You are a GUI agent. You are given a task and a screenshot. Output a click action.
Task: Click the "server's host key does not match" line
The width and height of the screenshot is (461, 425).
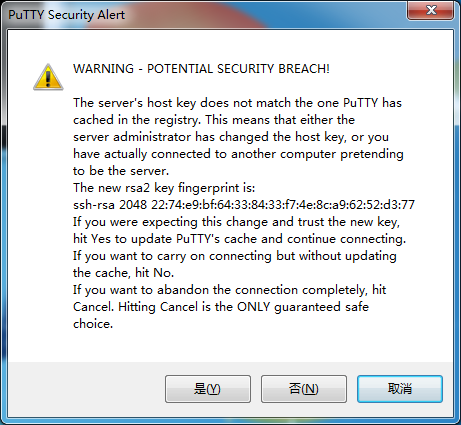[237, 103]
